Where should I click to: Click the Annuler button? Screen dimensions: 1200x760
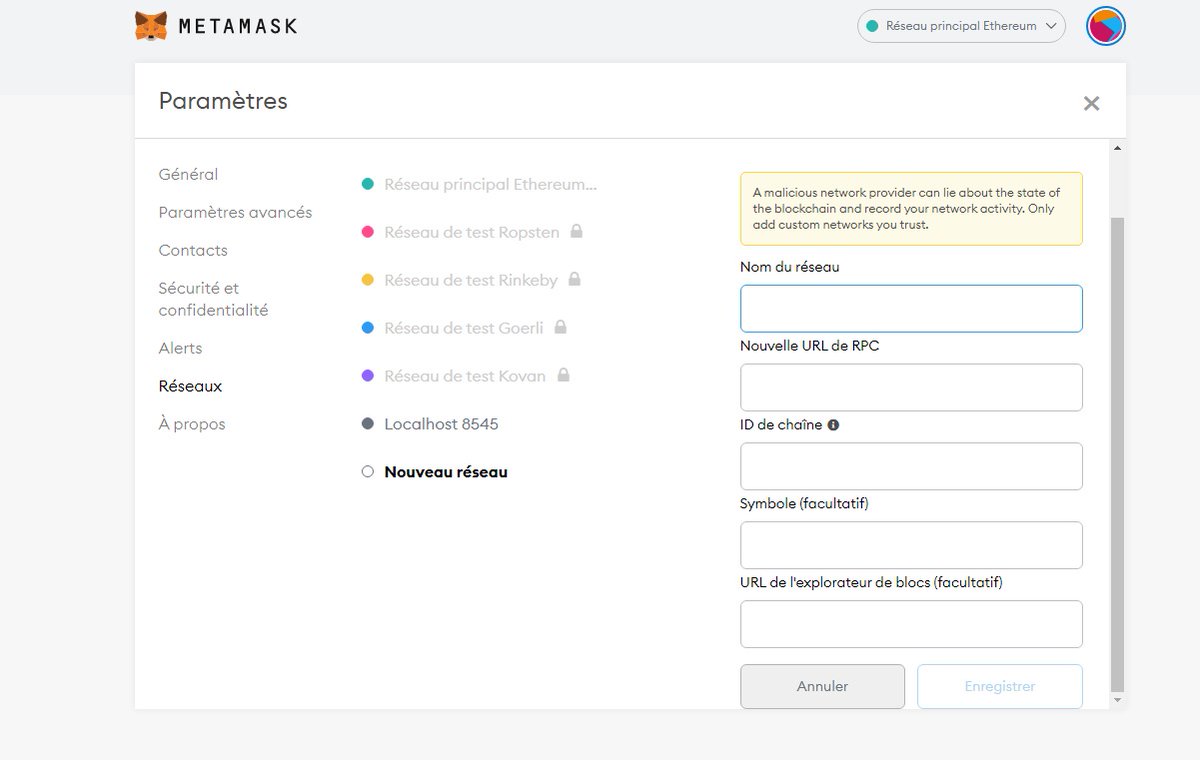tap(822, 686)
